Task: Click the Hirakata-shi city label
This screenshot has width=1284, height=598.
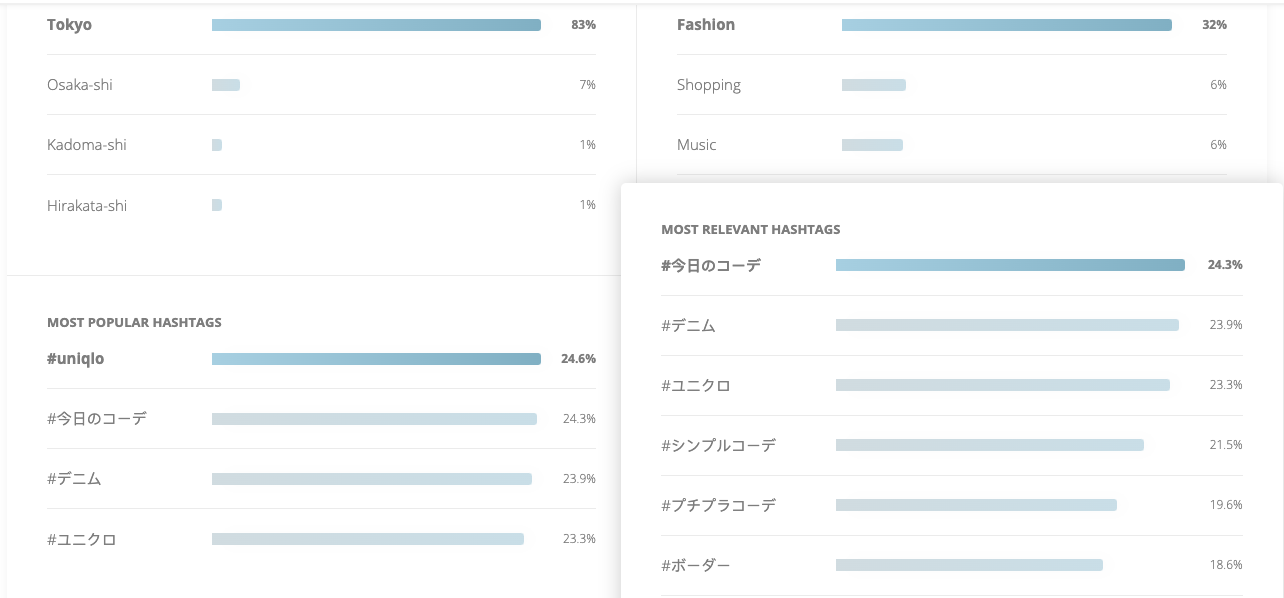Action: pos(87,206)
